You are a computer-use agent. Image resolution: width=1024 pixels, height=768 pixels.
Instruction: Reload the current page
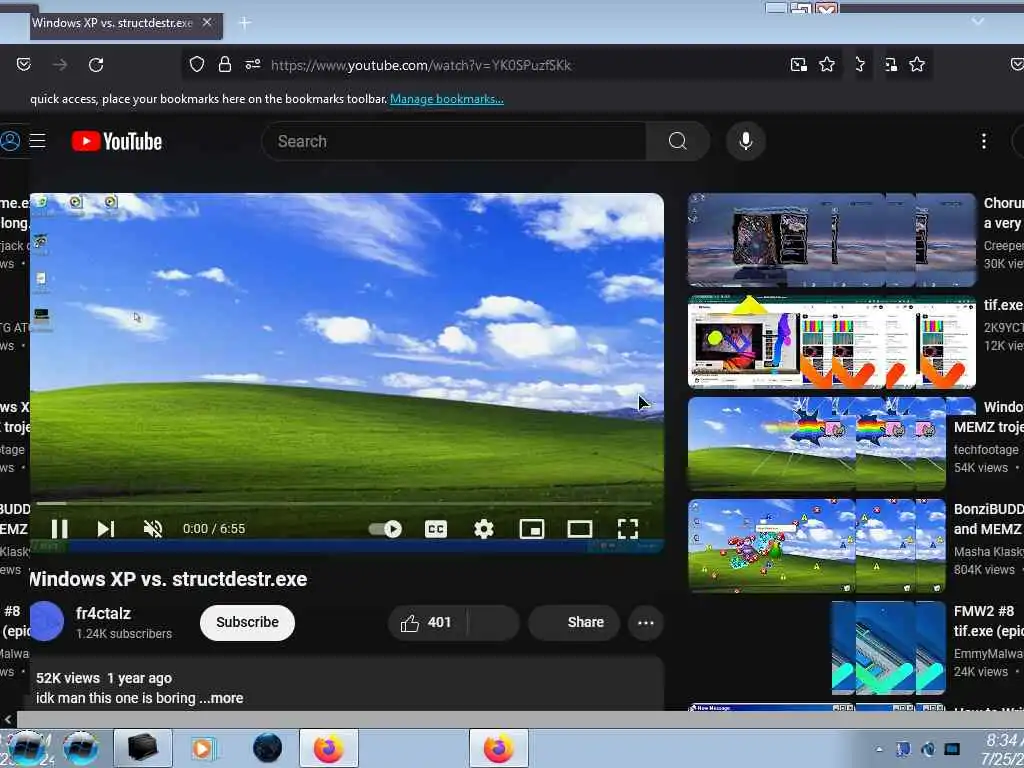tap(96, 65)
